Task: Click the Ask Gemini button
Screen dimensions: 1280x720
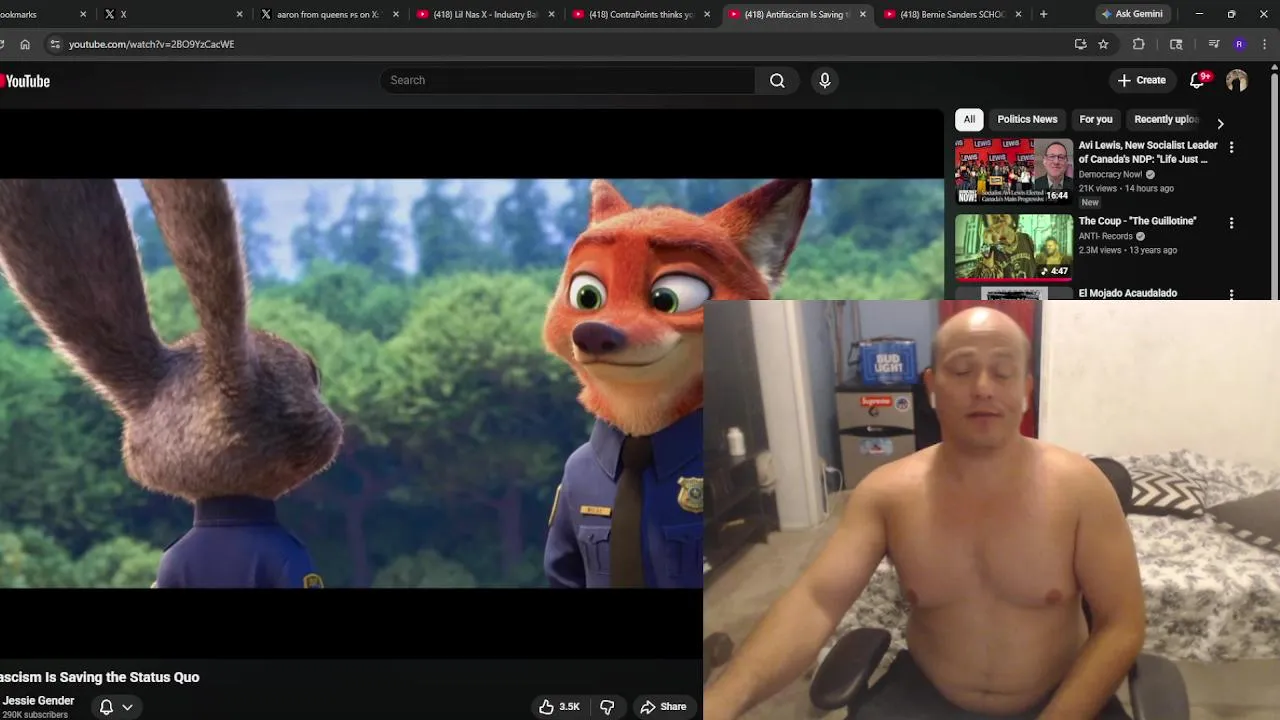Action: [1131, 14]
